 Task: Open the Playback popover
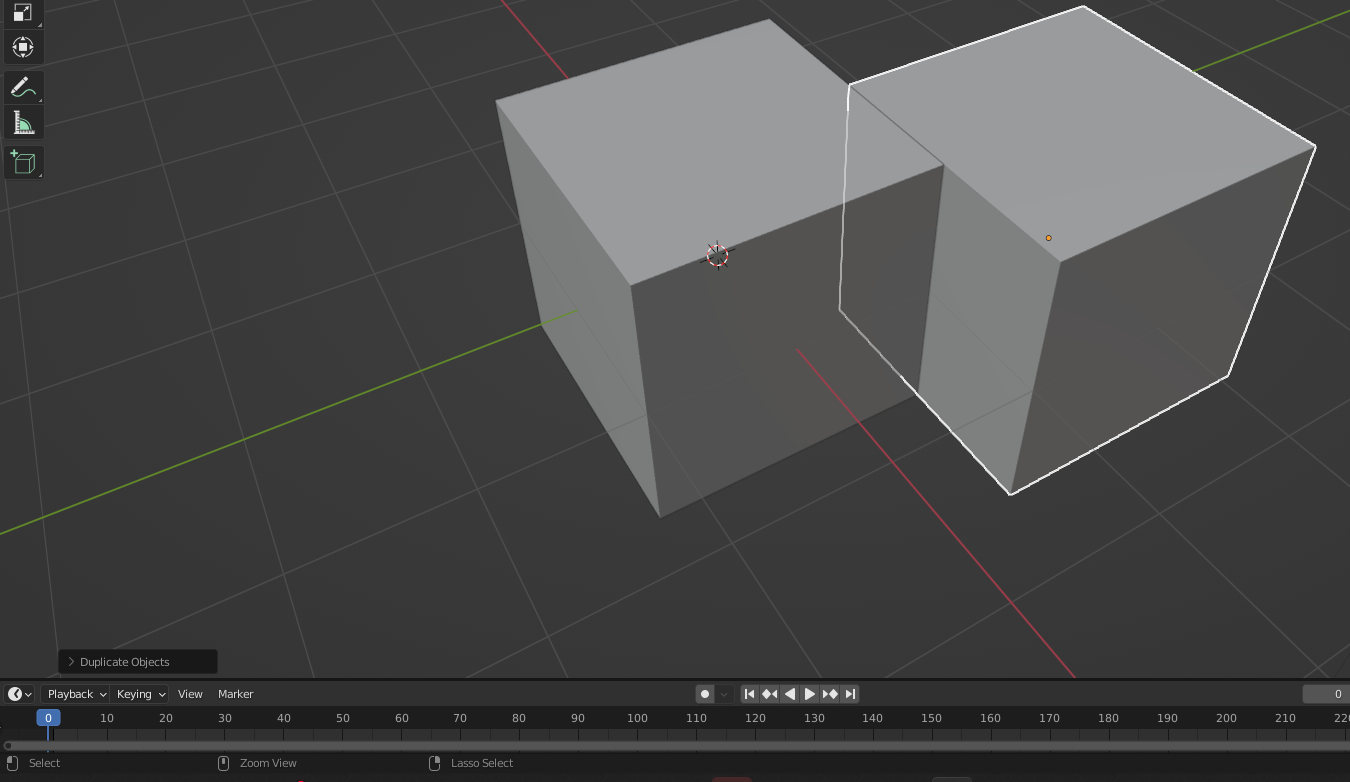(77, 694)
